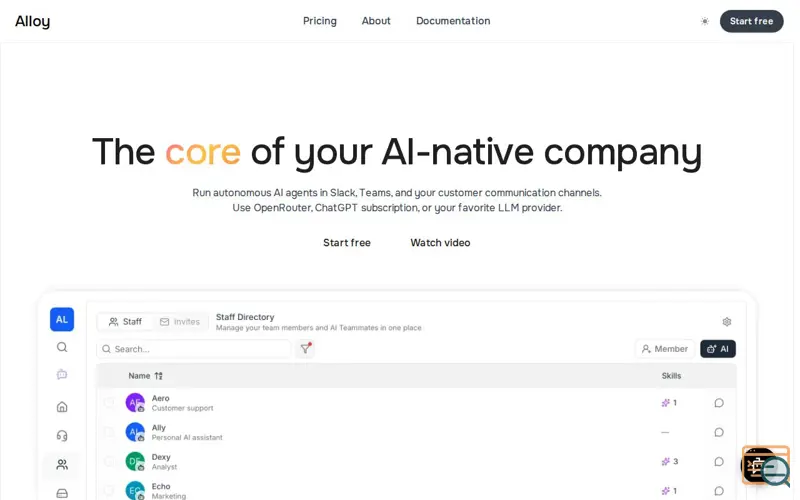Switch to the Staff tab
This screenshot has height=500, width=800.
(126, 322)
